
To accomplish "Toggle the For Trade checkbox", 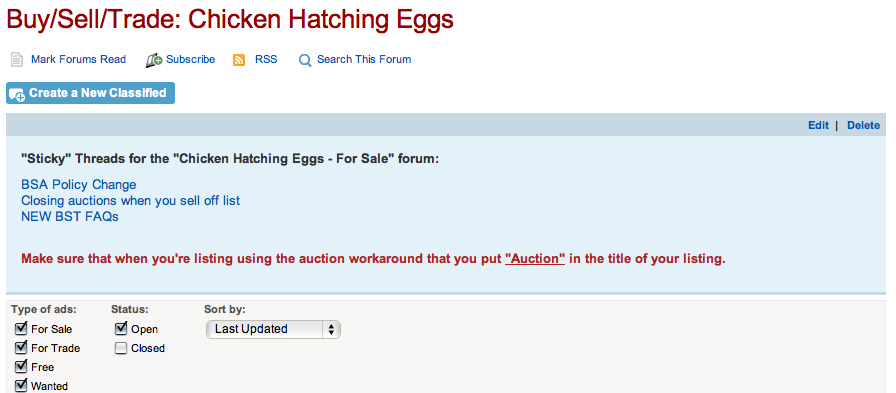I will pyautogui.click(x=21, y=347).
